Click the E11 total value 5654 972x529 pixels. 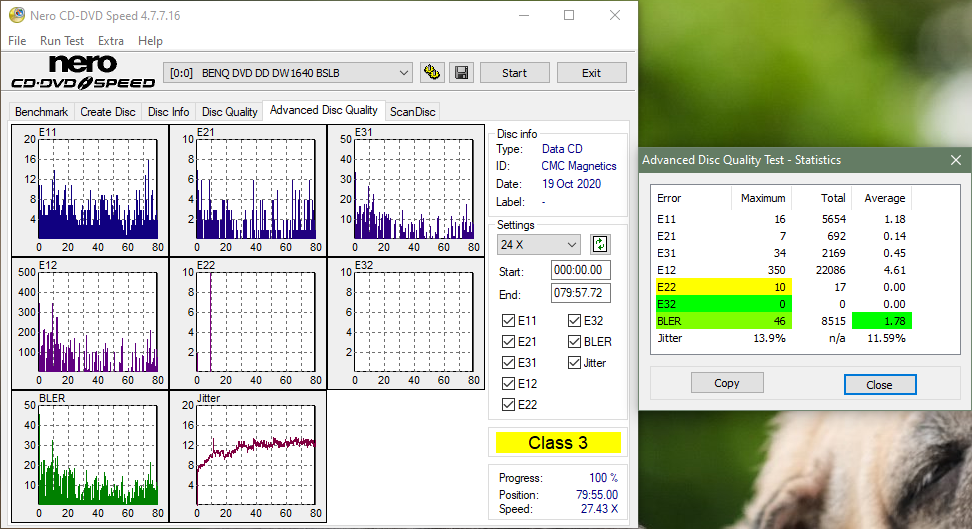(834, 220)
